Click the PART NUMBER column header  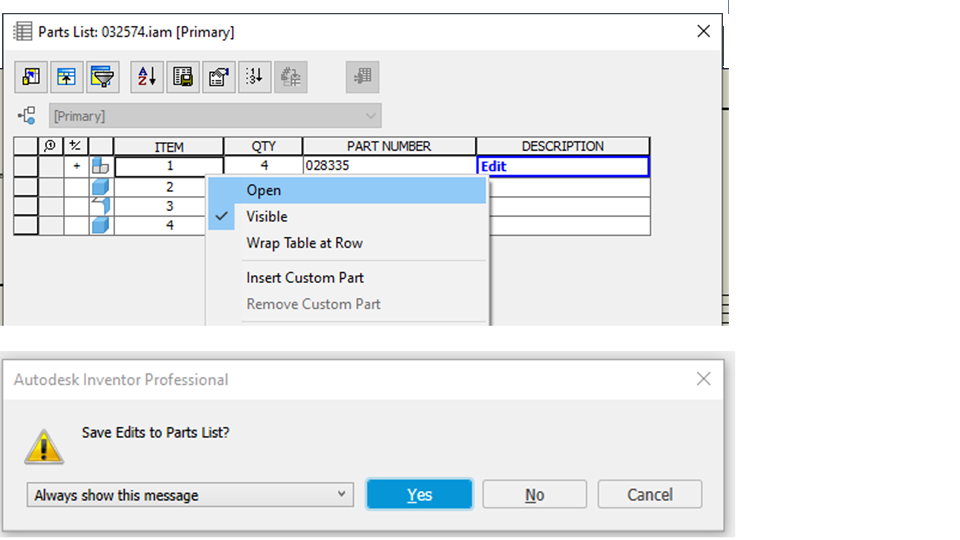389,146
